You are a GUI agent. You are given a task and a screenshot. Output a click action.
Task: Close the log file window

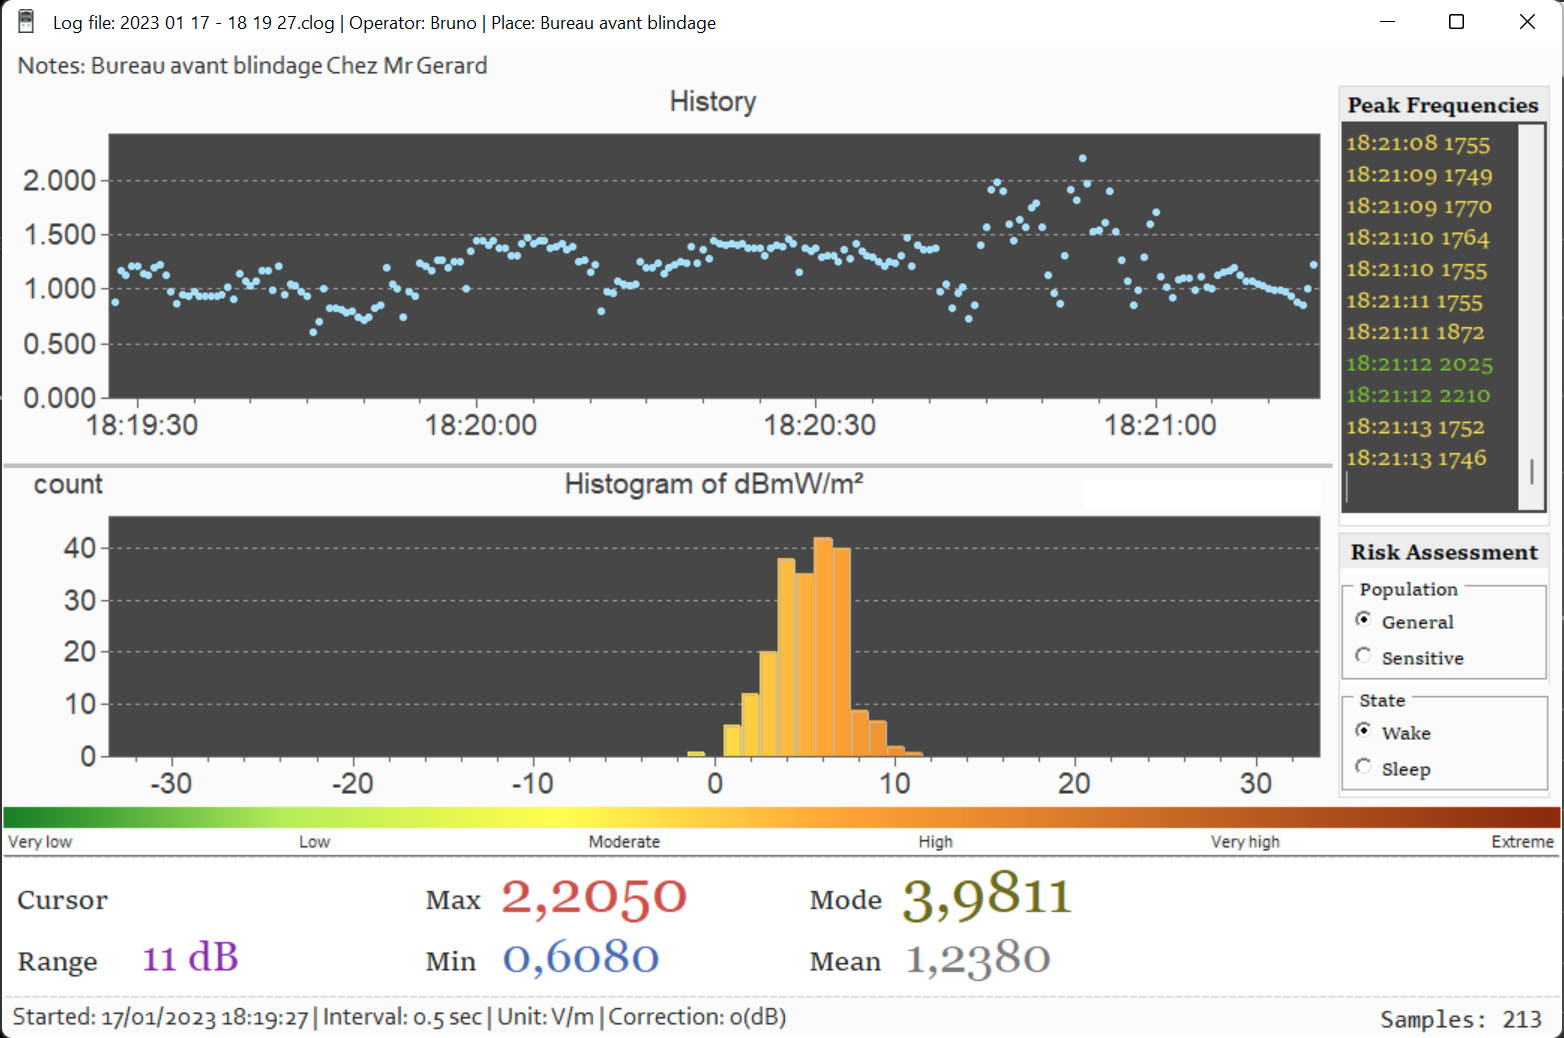click(x=1527, y=22)
